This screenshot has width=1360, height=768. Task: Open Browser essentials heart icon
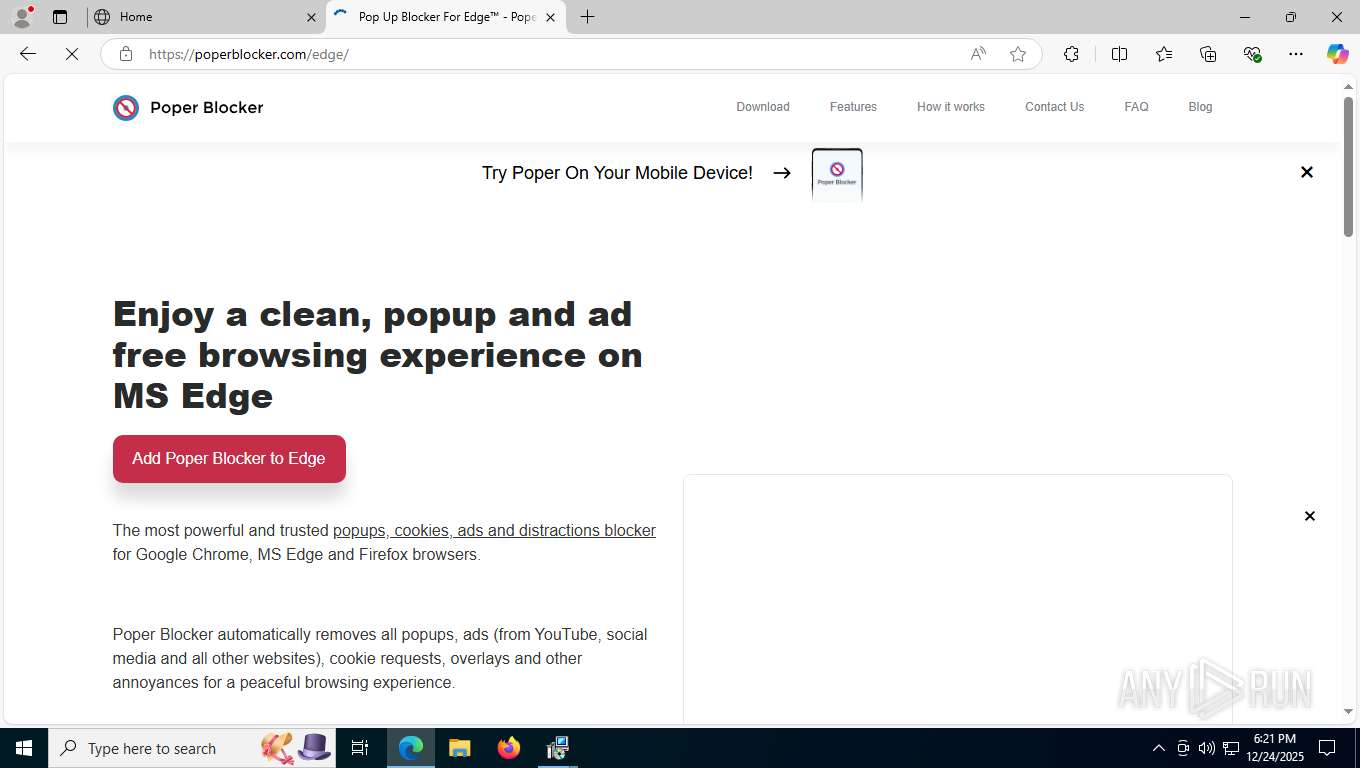(1252, 54)
